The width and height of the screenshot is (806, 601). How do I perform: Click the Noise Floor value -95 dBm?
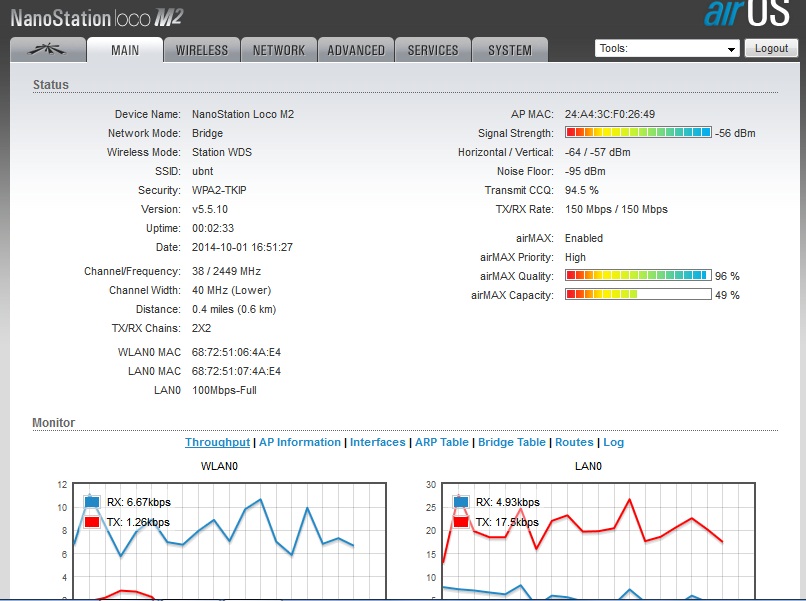tap(585, 171)
